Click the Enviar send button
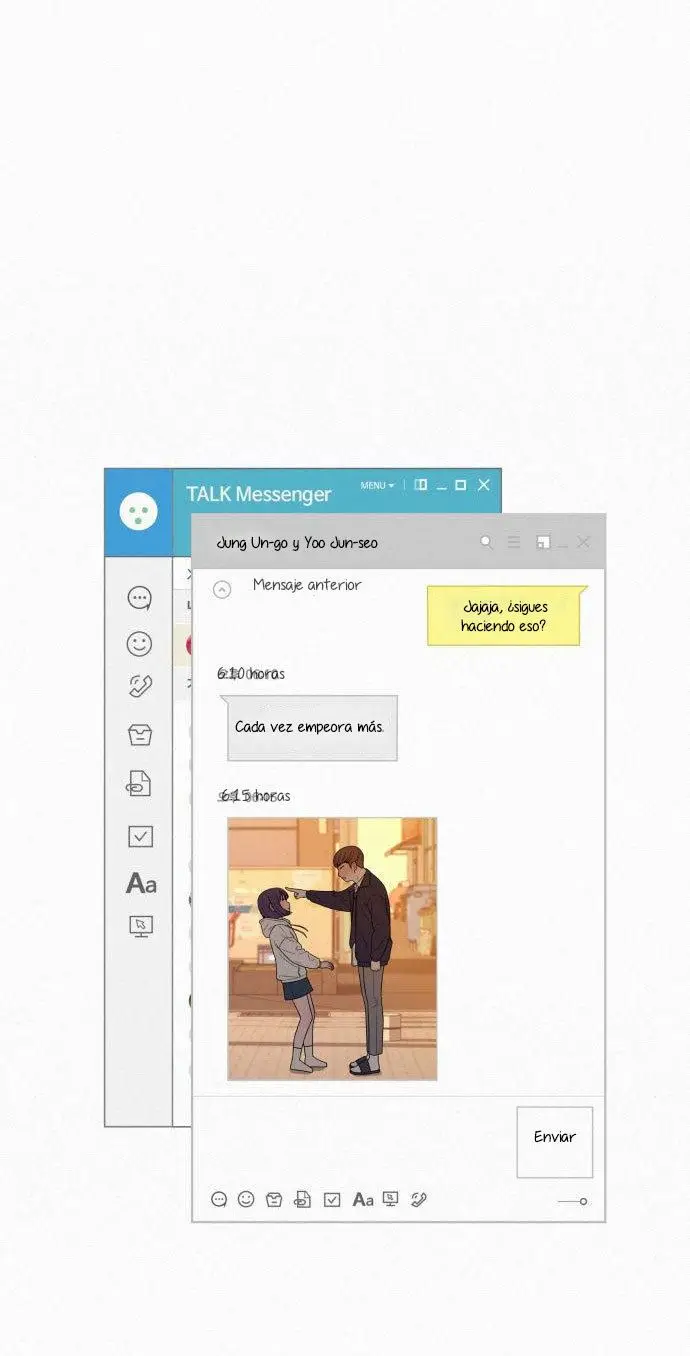 pyautogui.click(x=555, y=1141)
